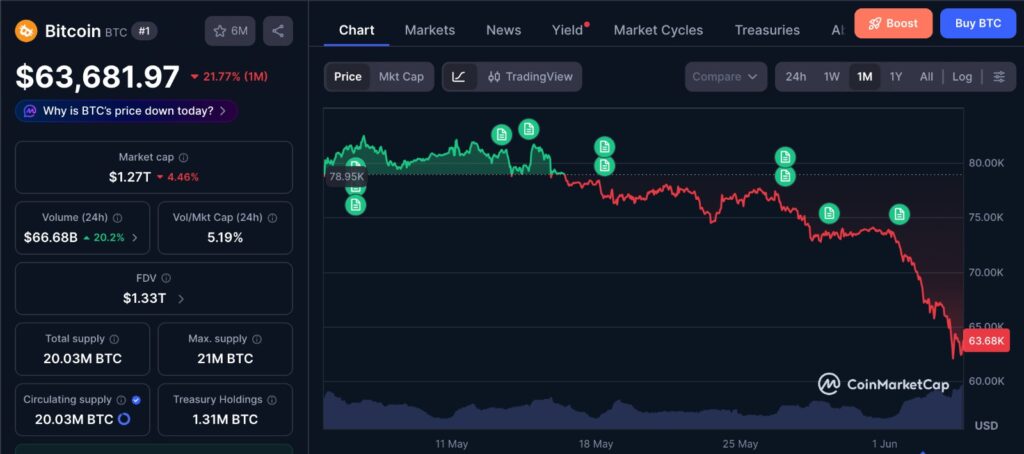The image size is (1024, 454).
Task: Click the current price label 63.68K
Action: (x=986, y=341)
